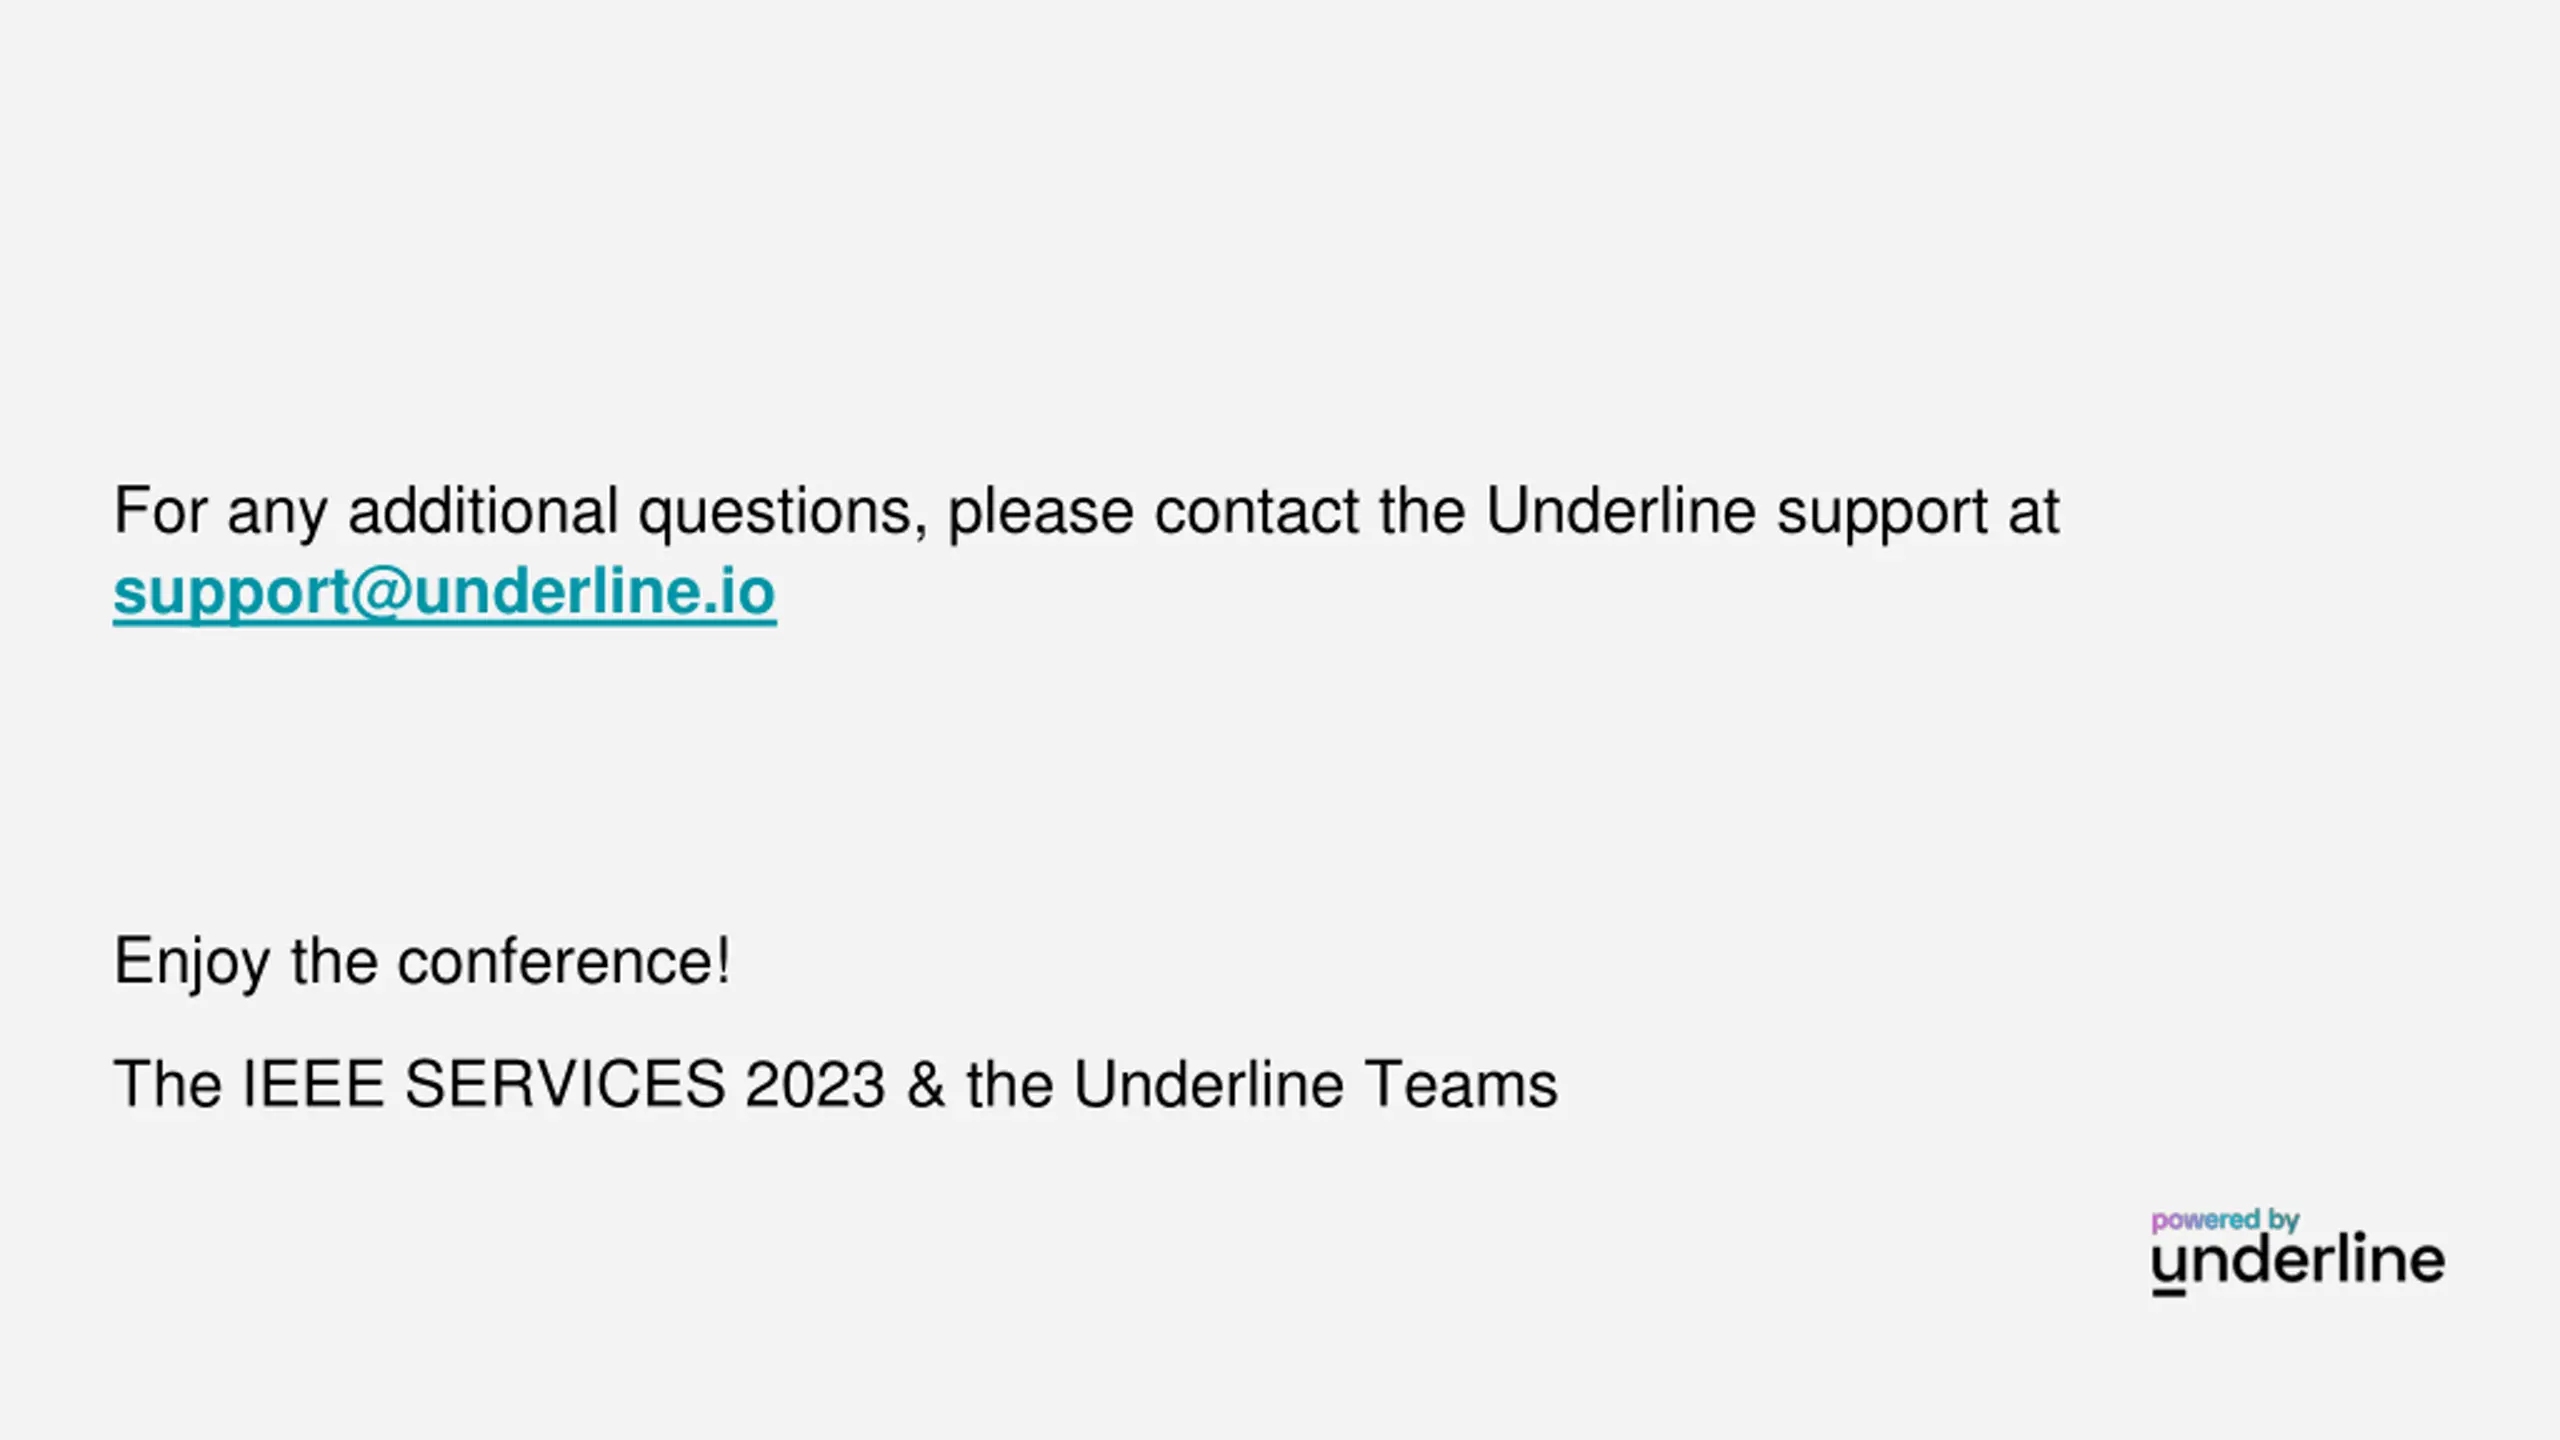Click the 'powered by' text above logo
2560x1440 pixels.
click(x=2225, y=1221)
